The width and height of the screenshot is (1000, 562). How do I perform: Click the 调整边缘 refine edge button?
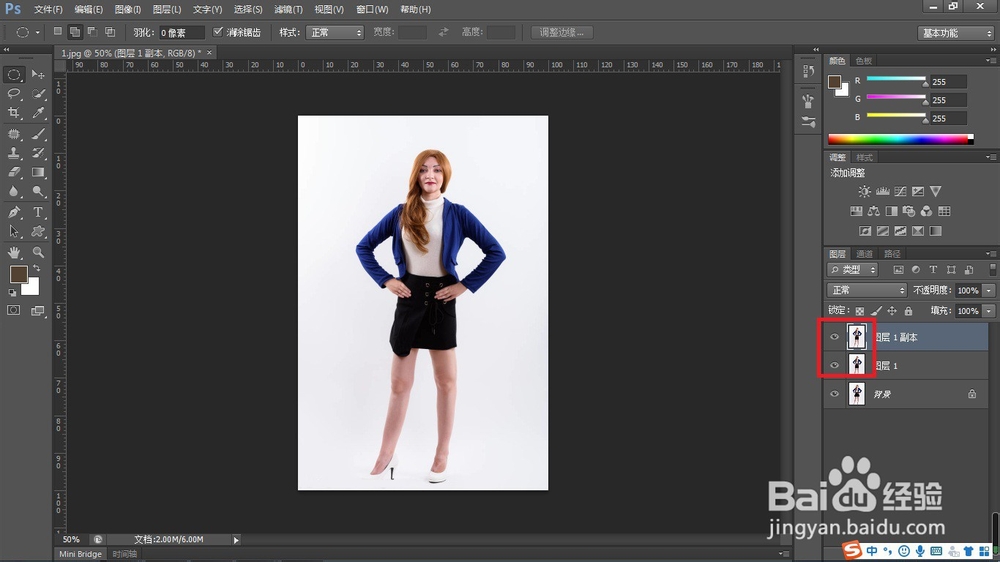(x=562, y=33)
